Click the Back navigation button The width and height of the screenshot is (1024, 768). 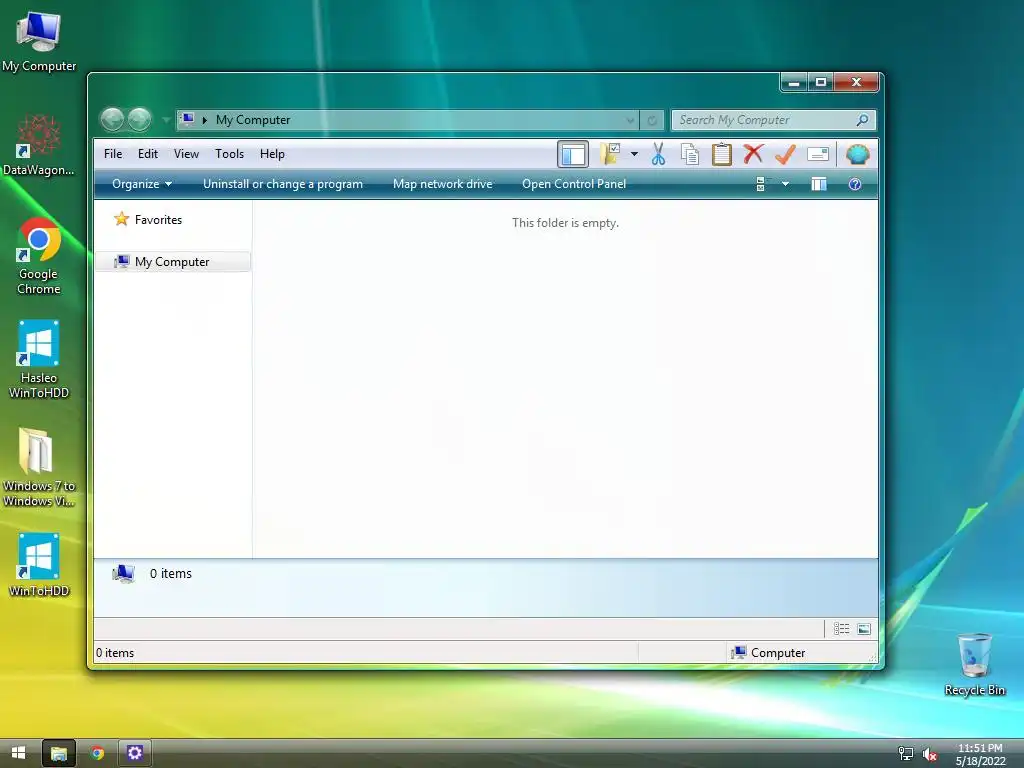[112, 120]
